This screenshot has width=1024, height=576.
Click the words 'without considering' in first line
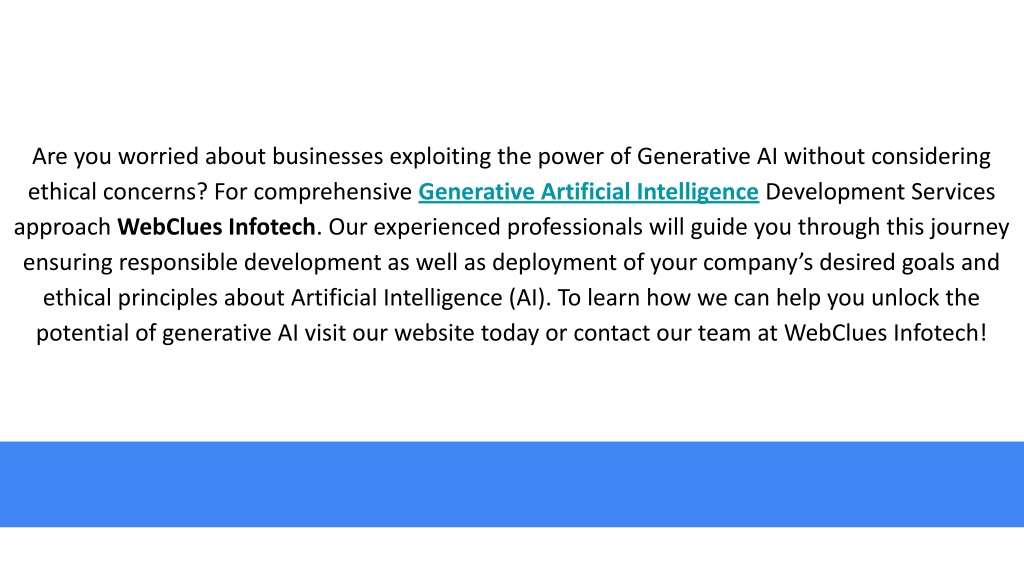pyautogui.click(x=888, y=157)
